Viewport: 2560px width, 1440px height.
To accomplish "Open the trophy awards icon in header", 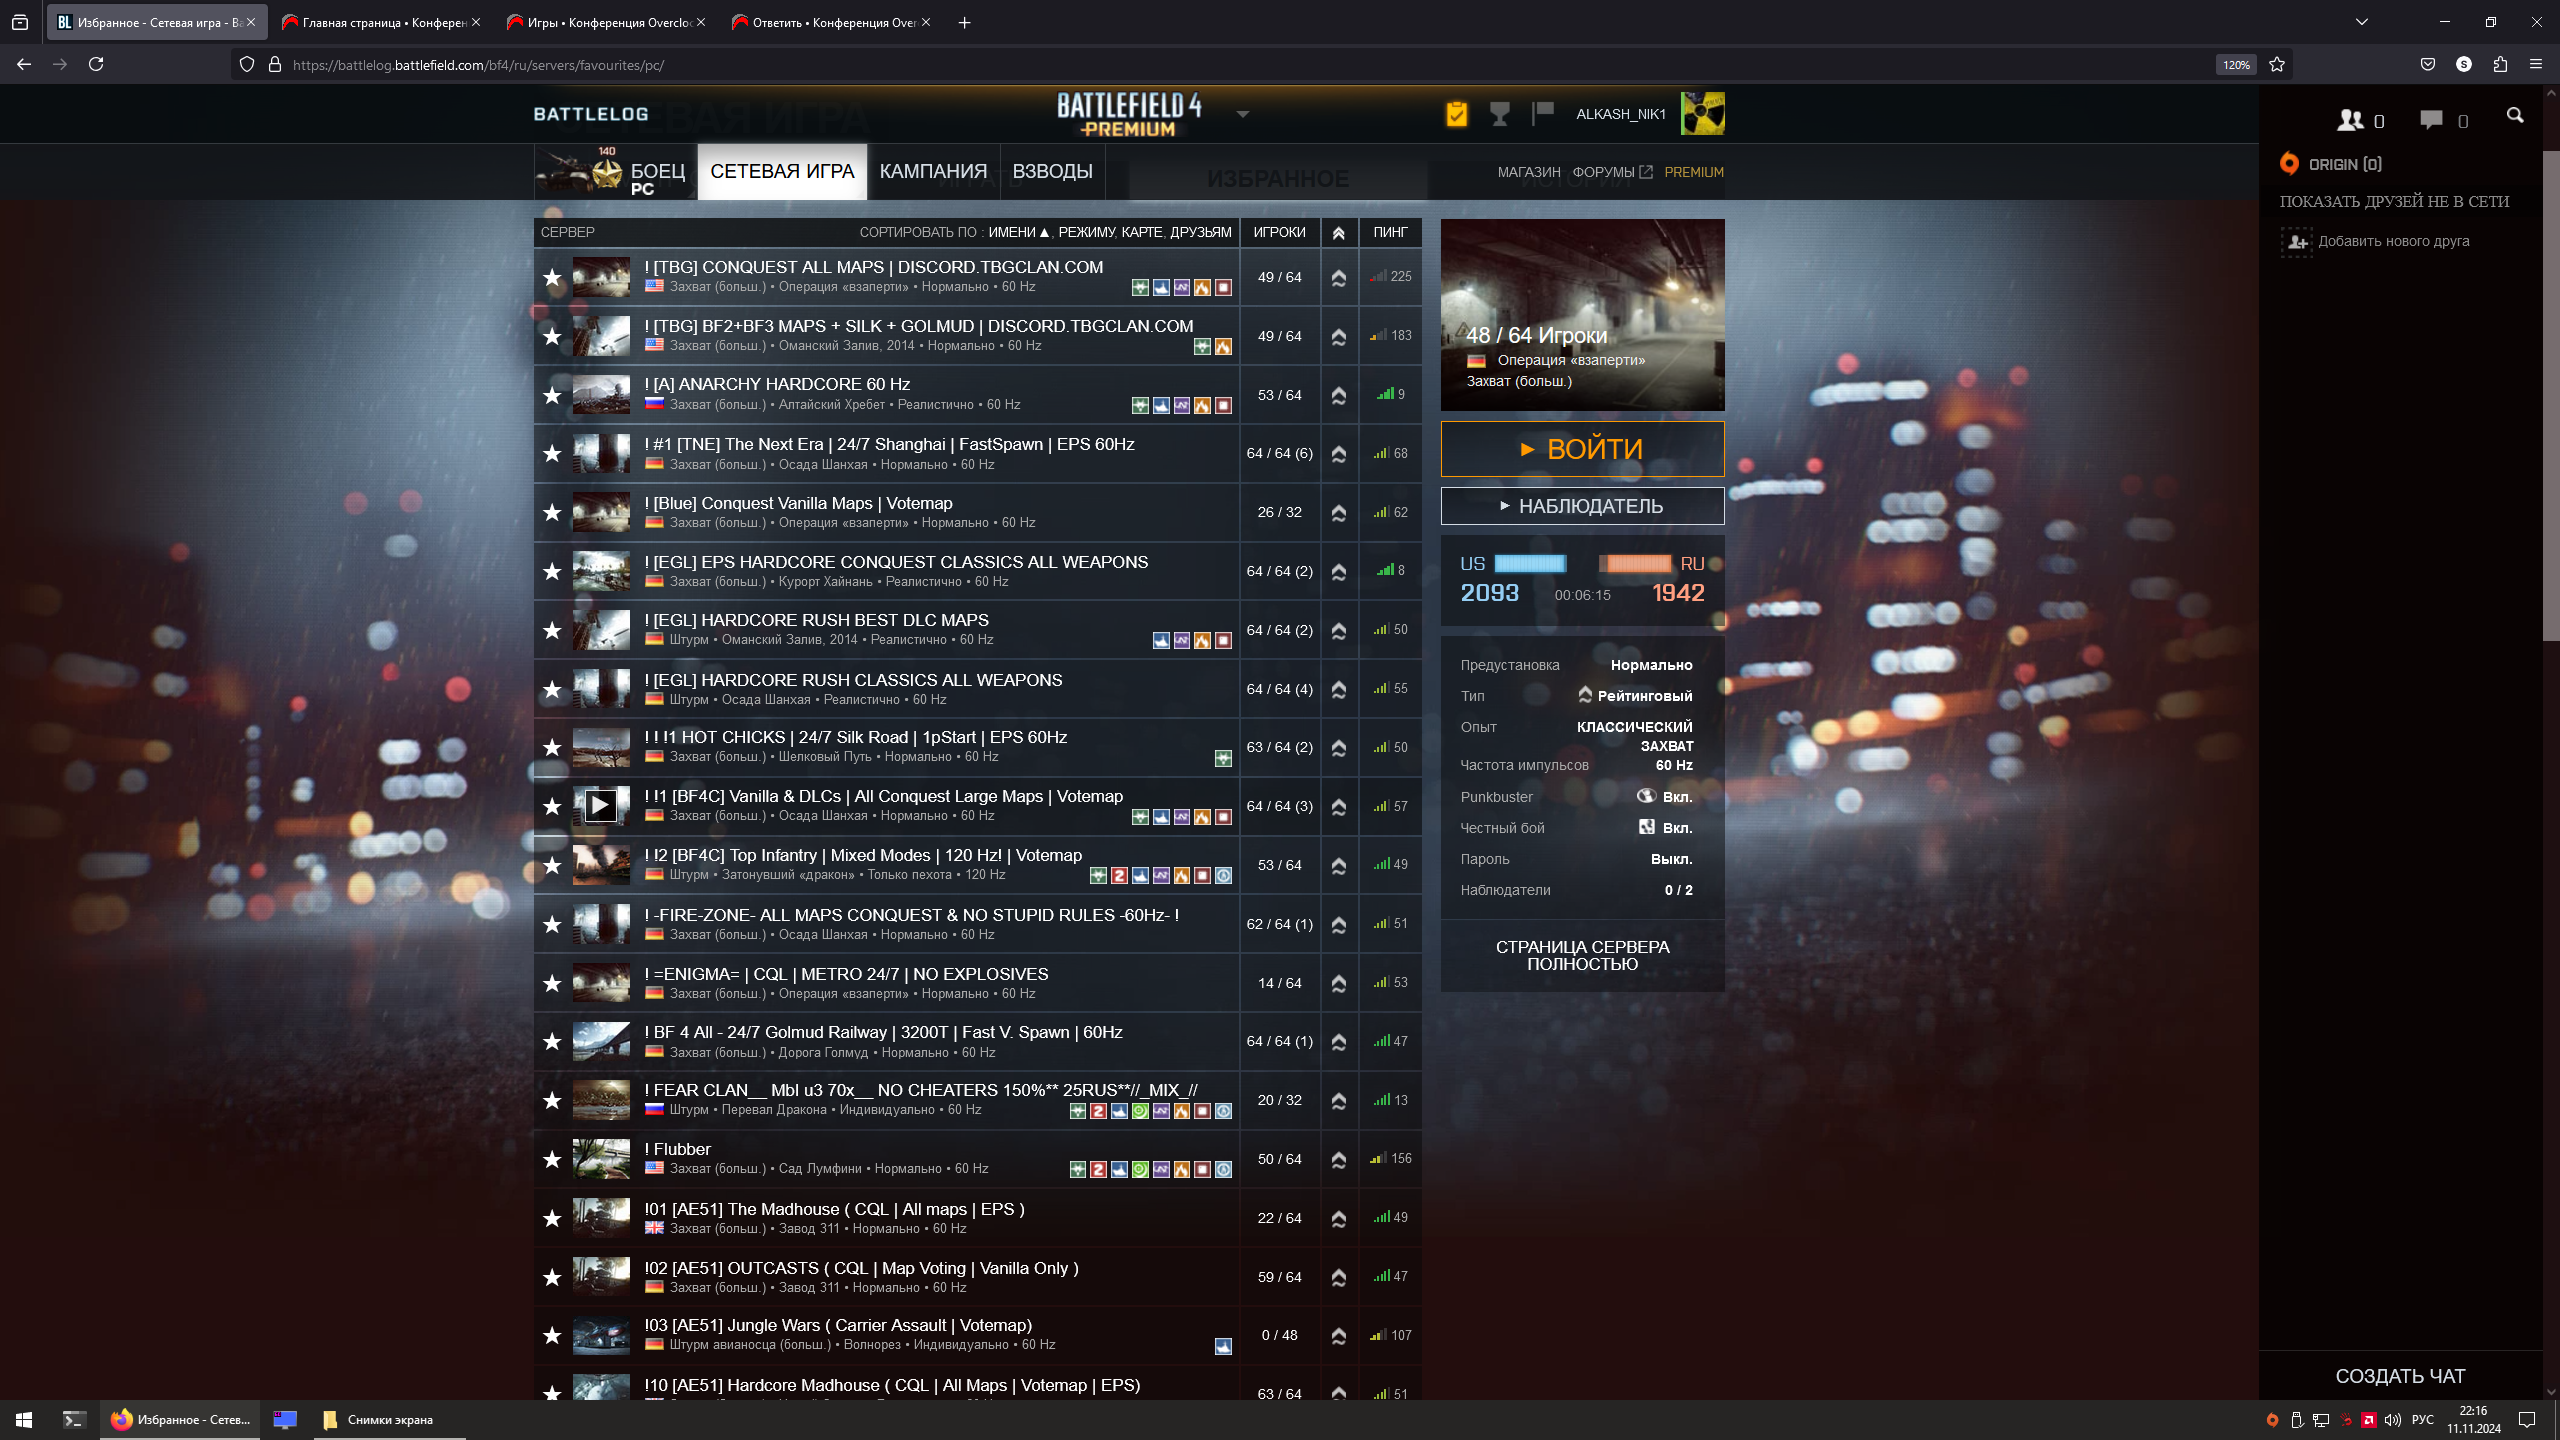I will tap(1499, 114).
